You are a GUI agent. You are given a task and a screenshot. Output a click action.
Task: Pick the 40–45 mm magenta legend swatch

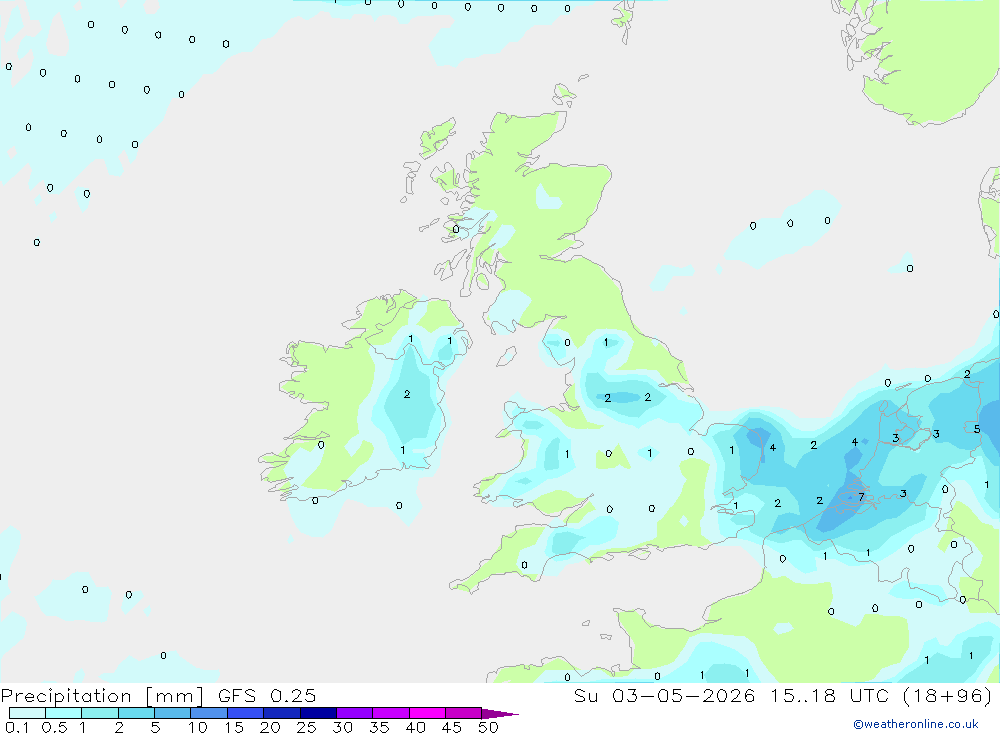pos(427,713)
